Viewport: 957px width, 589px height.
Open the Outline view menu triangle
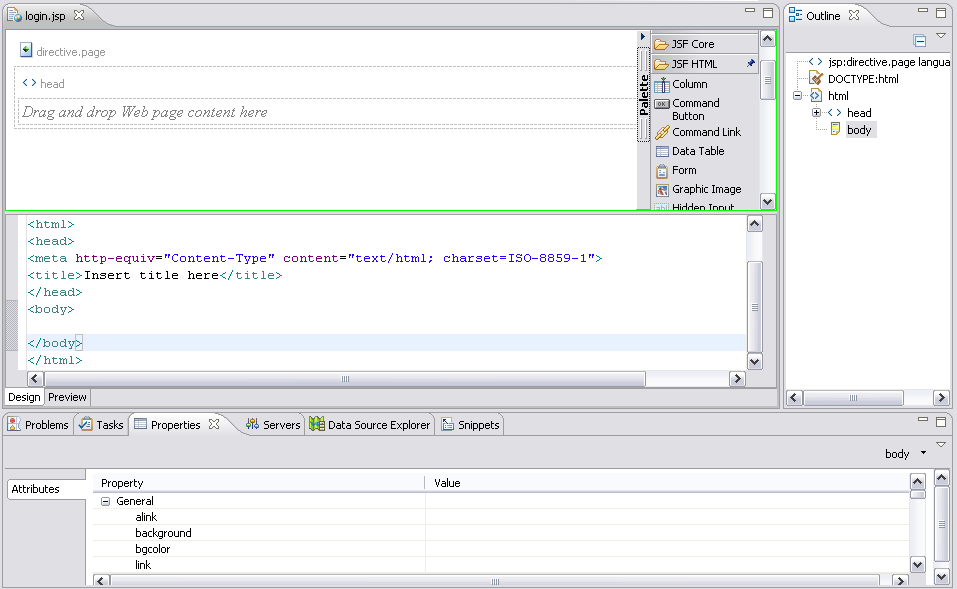click(x=941, y=36)
